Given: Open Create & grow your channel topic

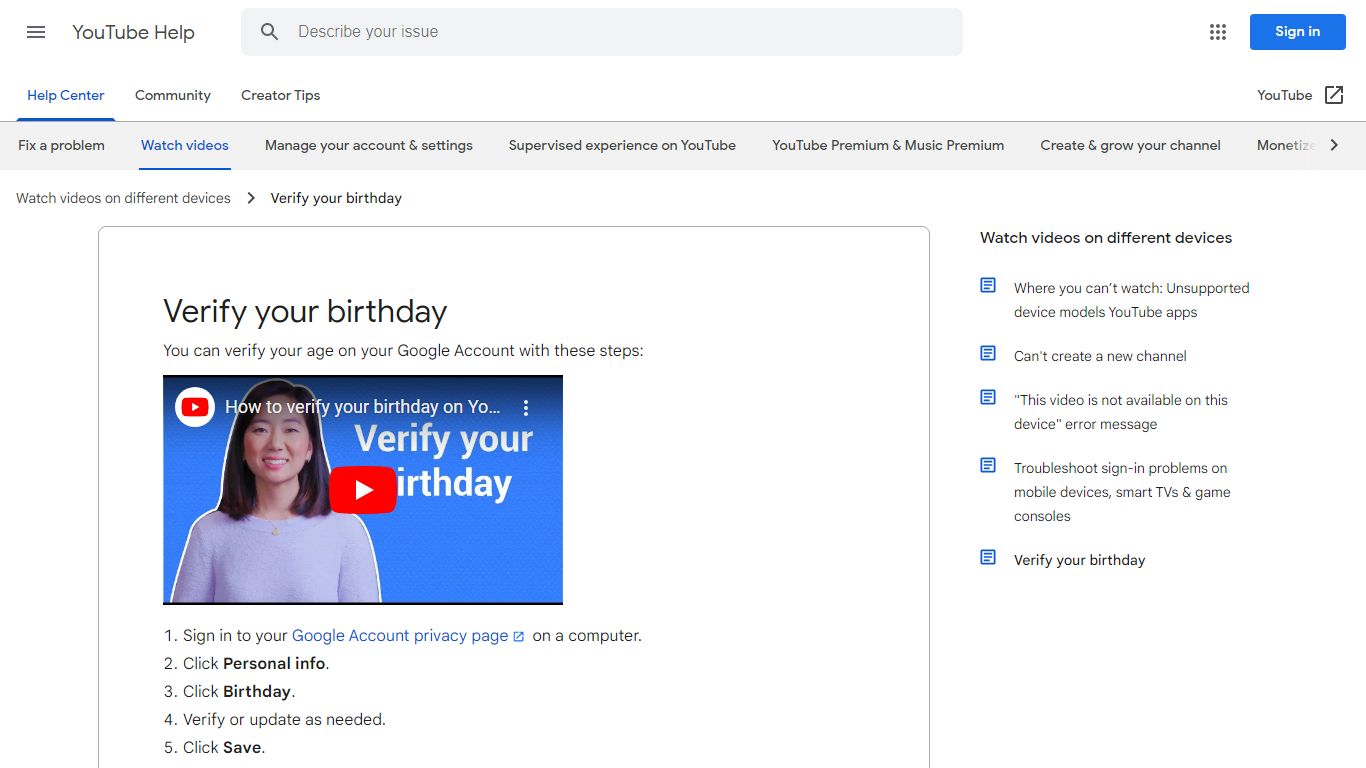Looking at the screenshot, I should [x=1130, y=145].
